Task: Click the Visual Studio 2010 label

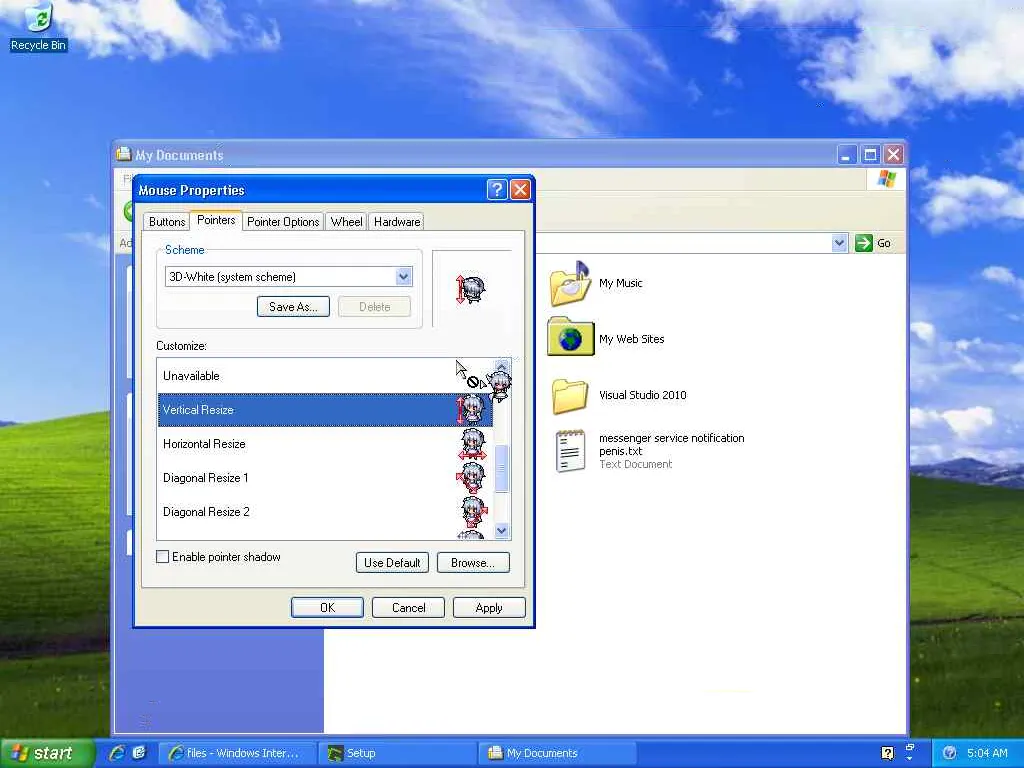Action: [643, 395]
